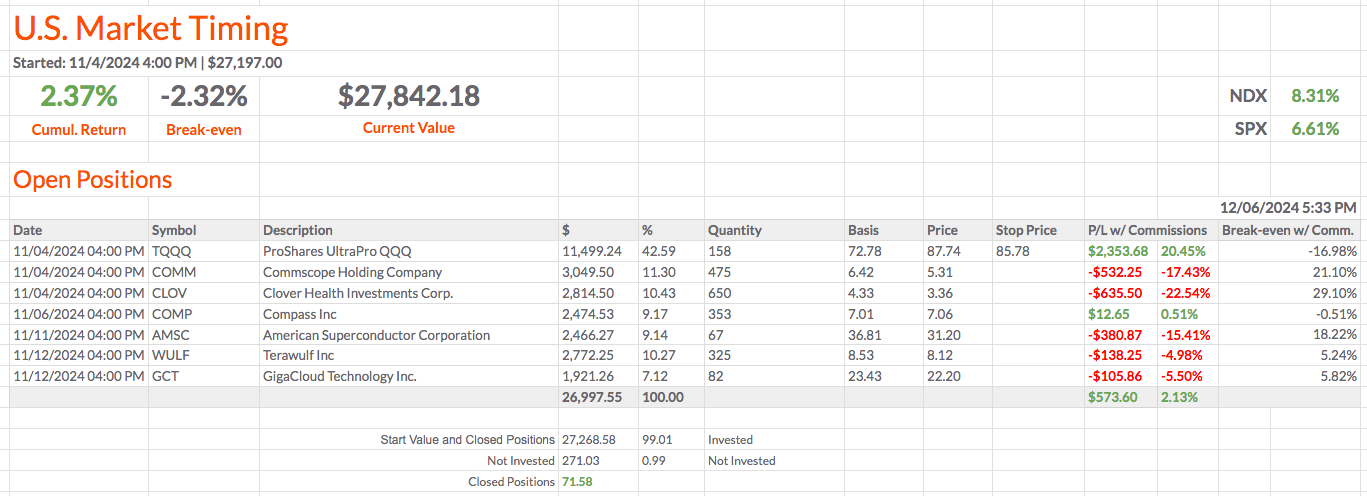
Task: Select the Stop Price column header
Action: 1026,230
